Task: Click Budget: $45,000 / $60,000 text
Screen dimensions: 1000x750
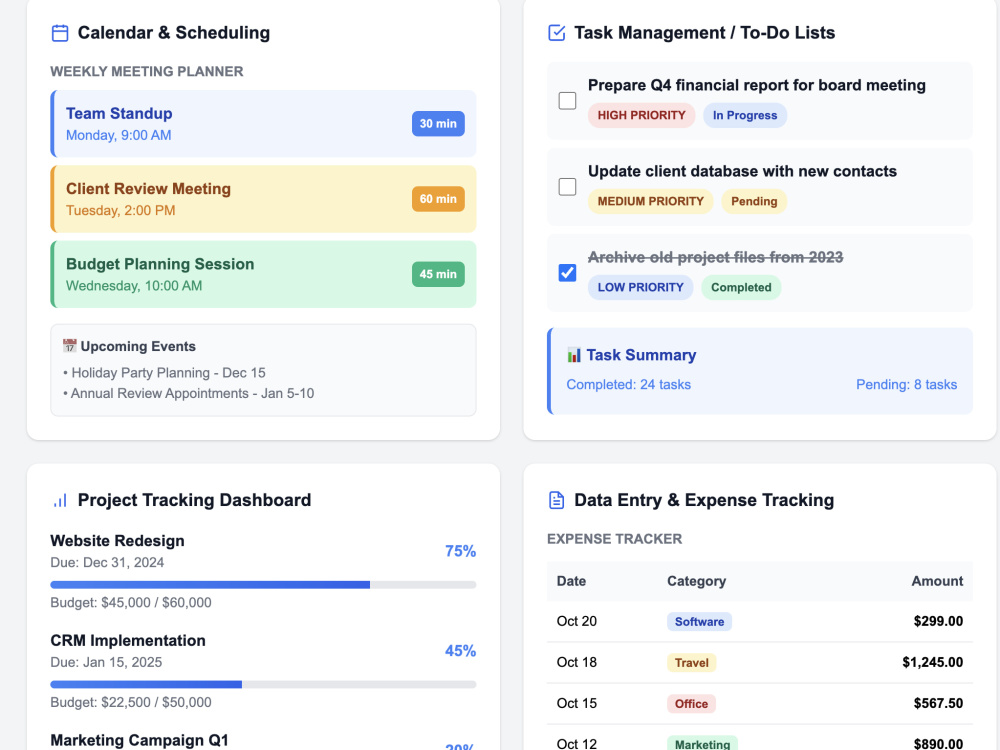Action: [x=131, y=603]
